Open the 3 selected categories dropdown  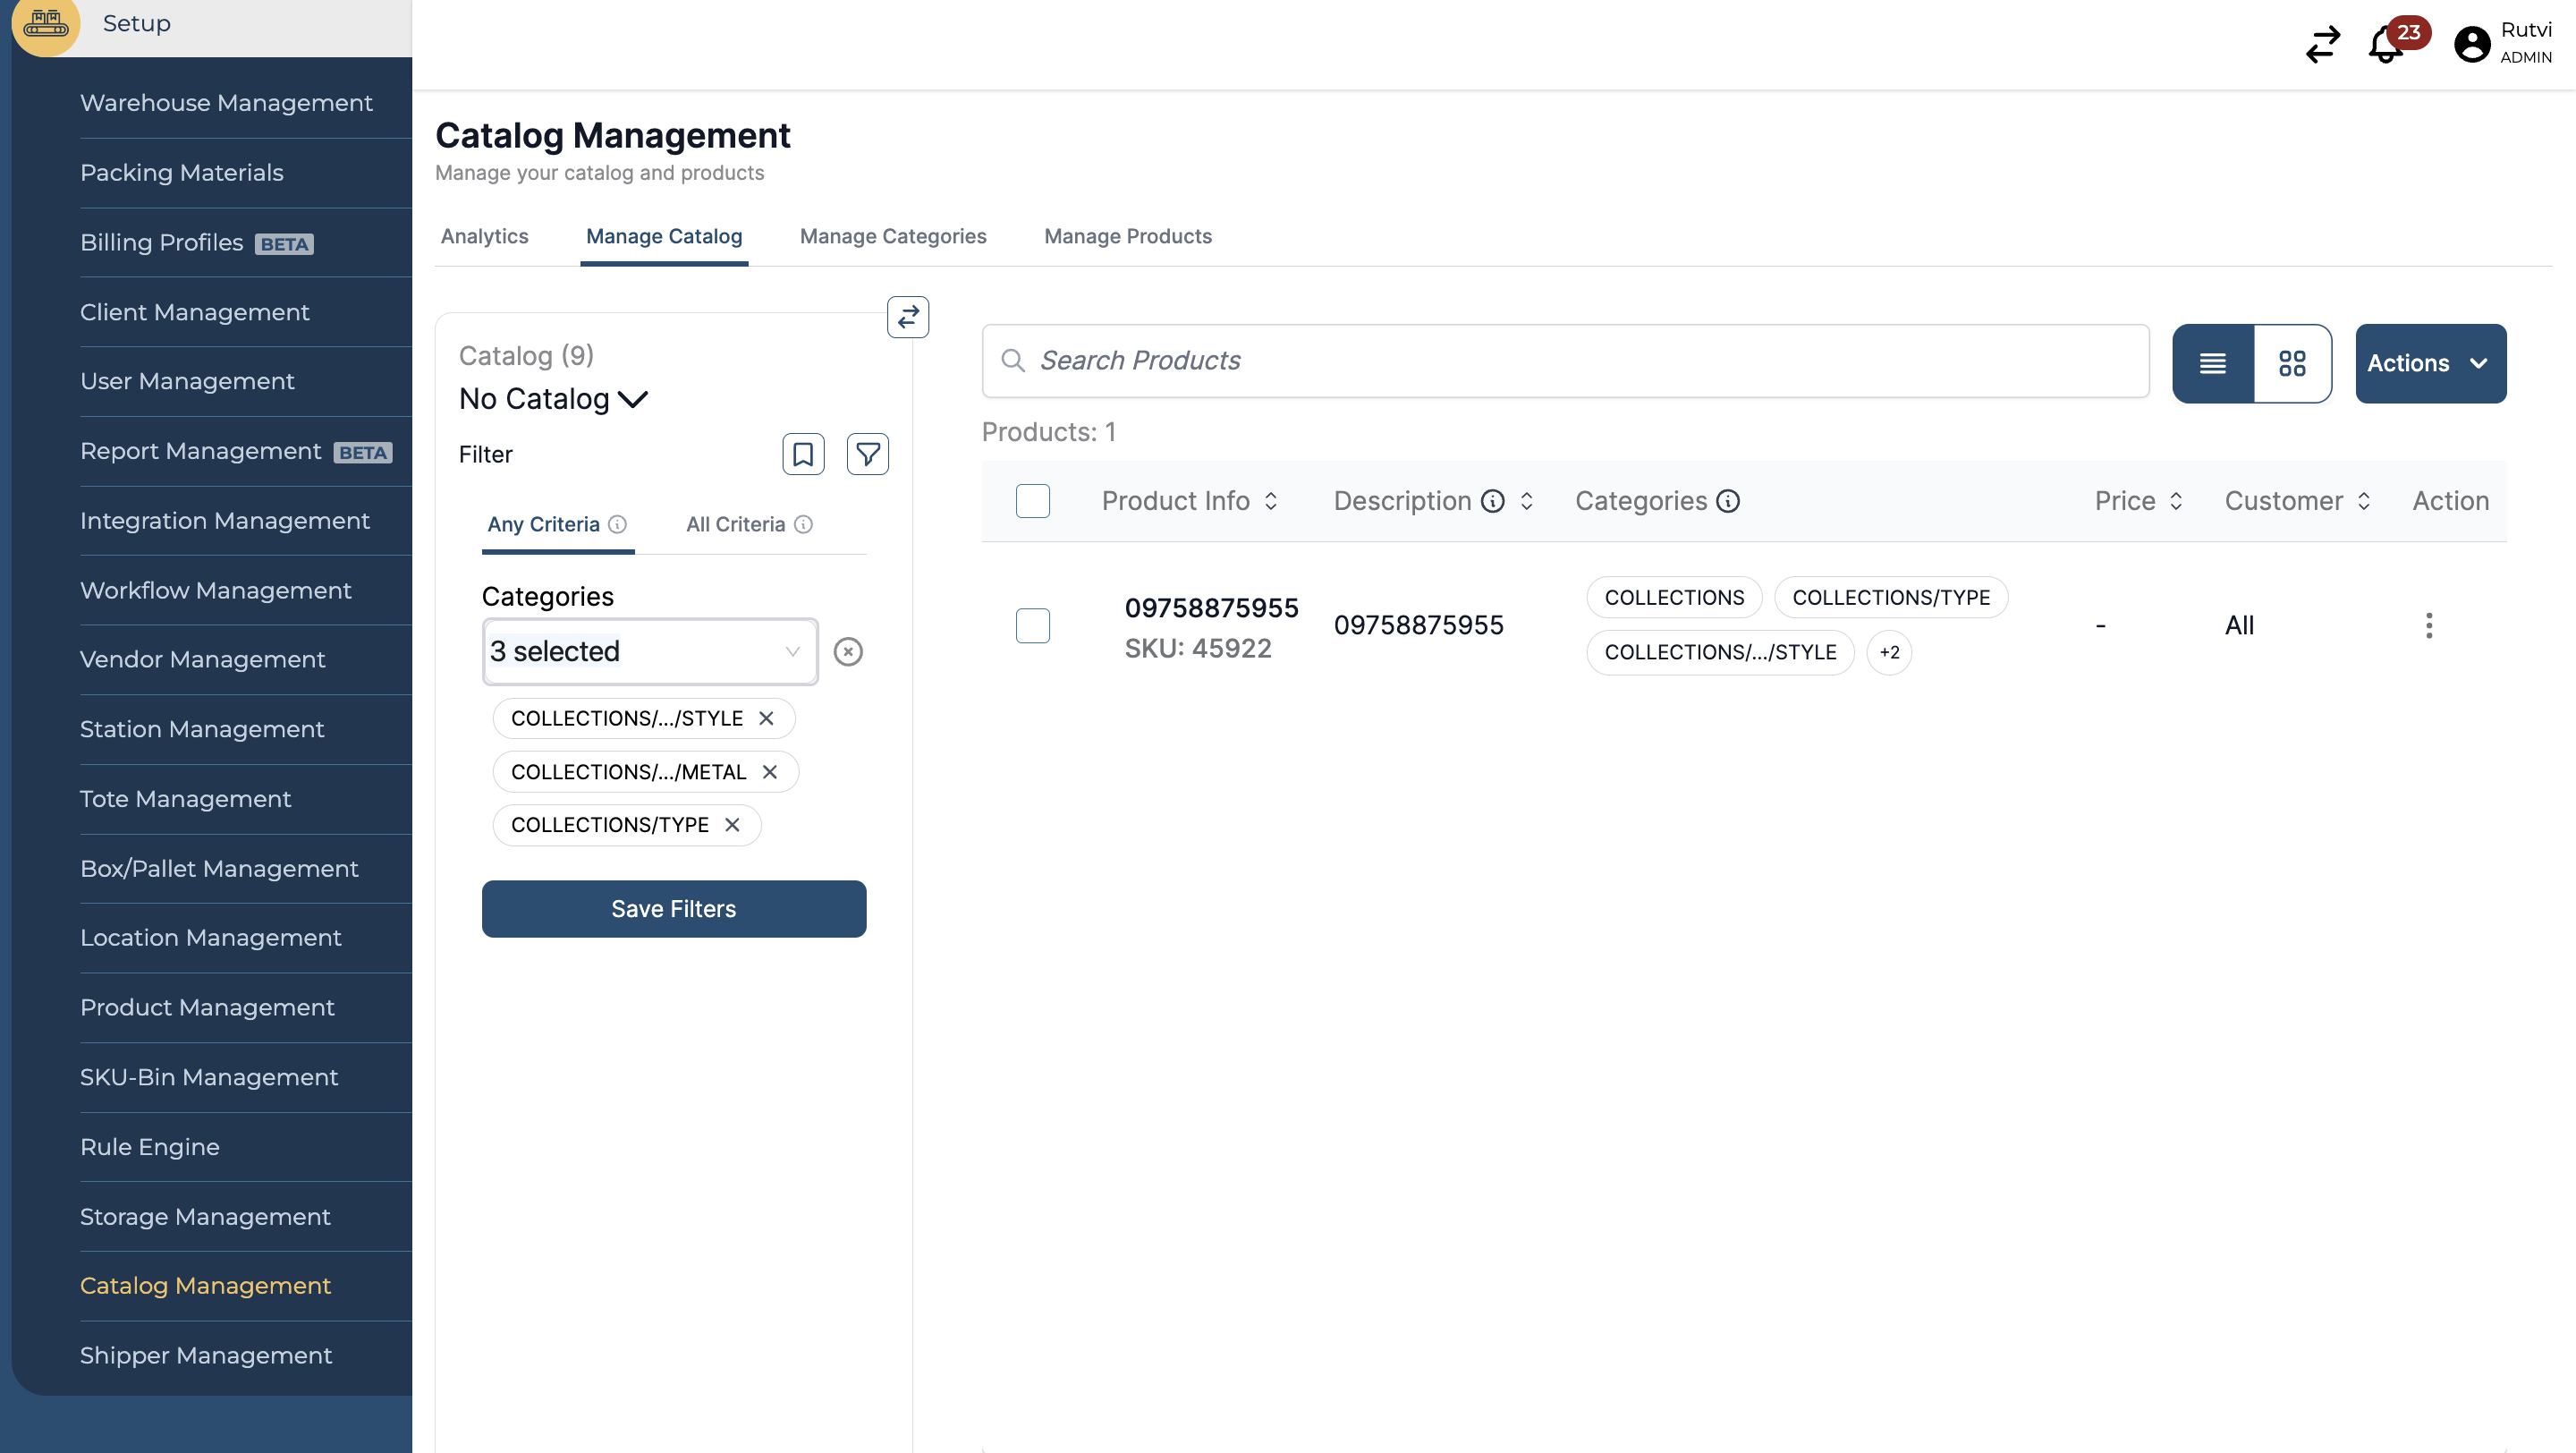pos(649,652)
